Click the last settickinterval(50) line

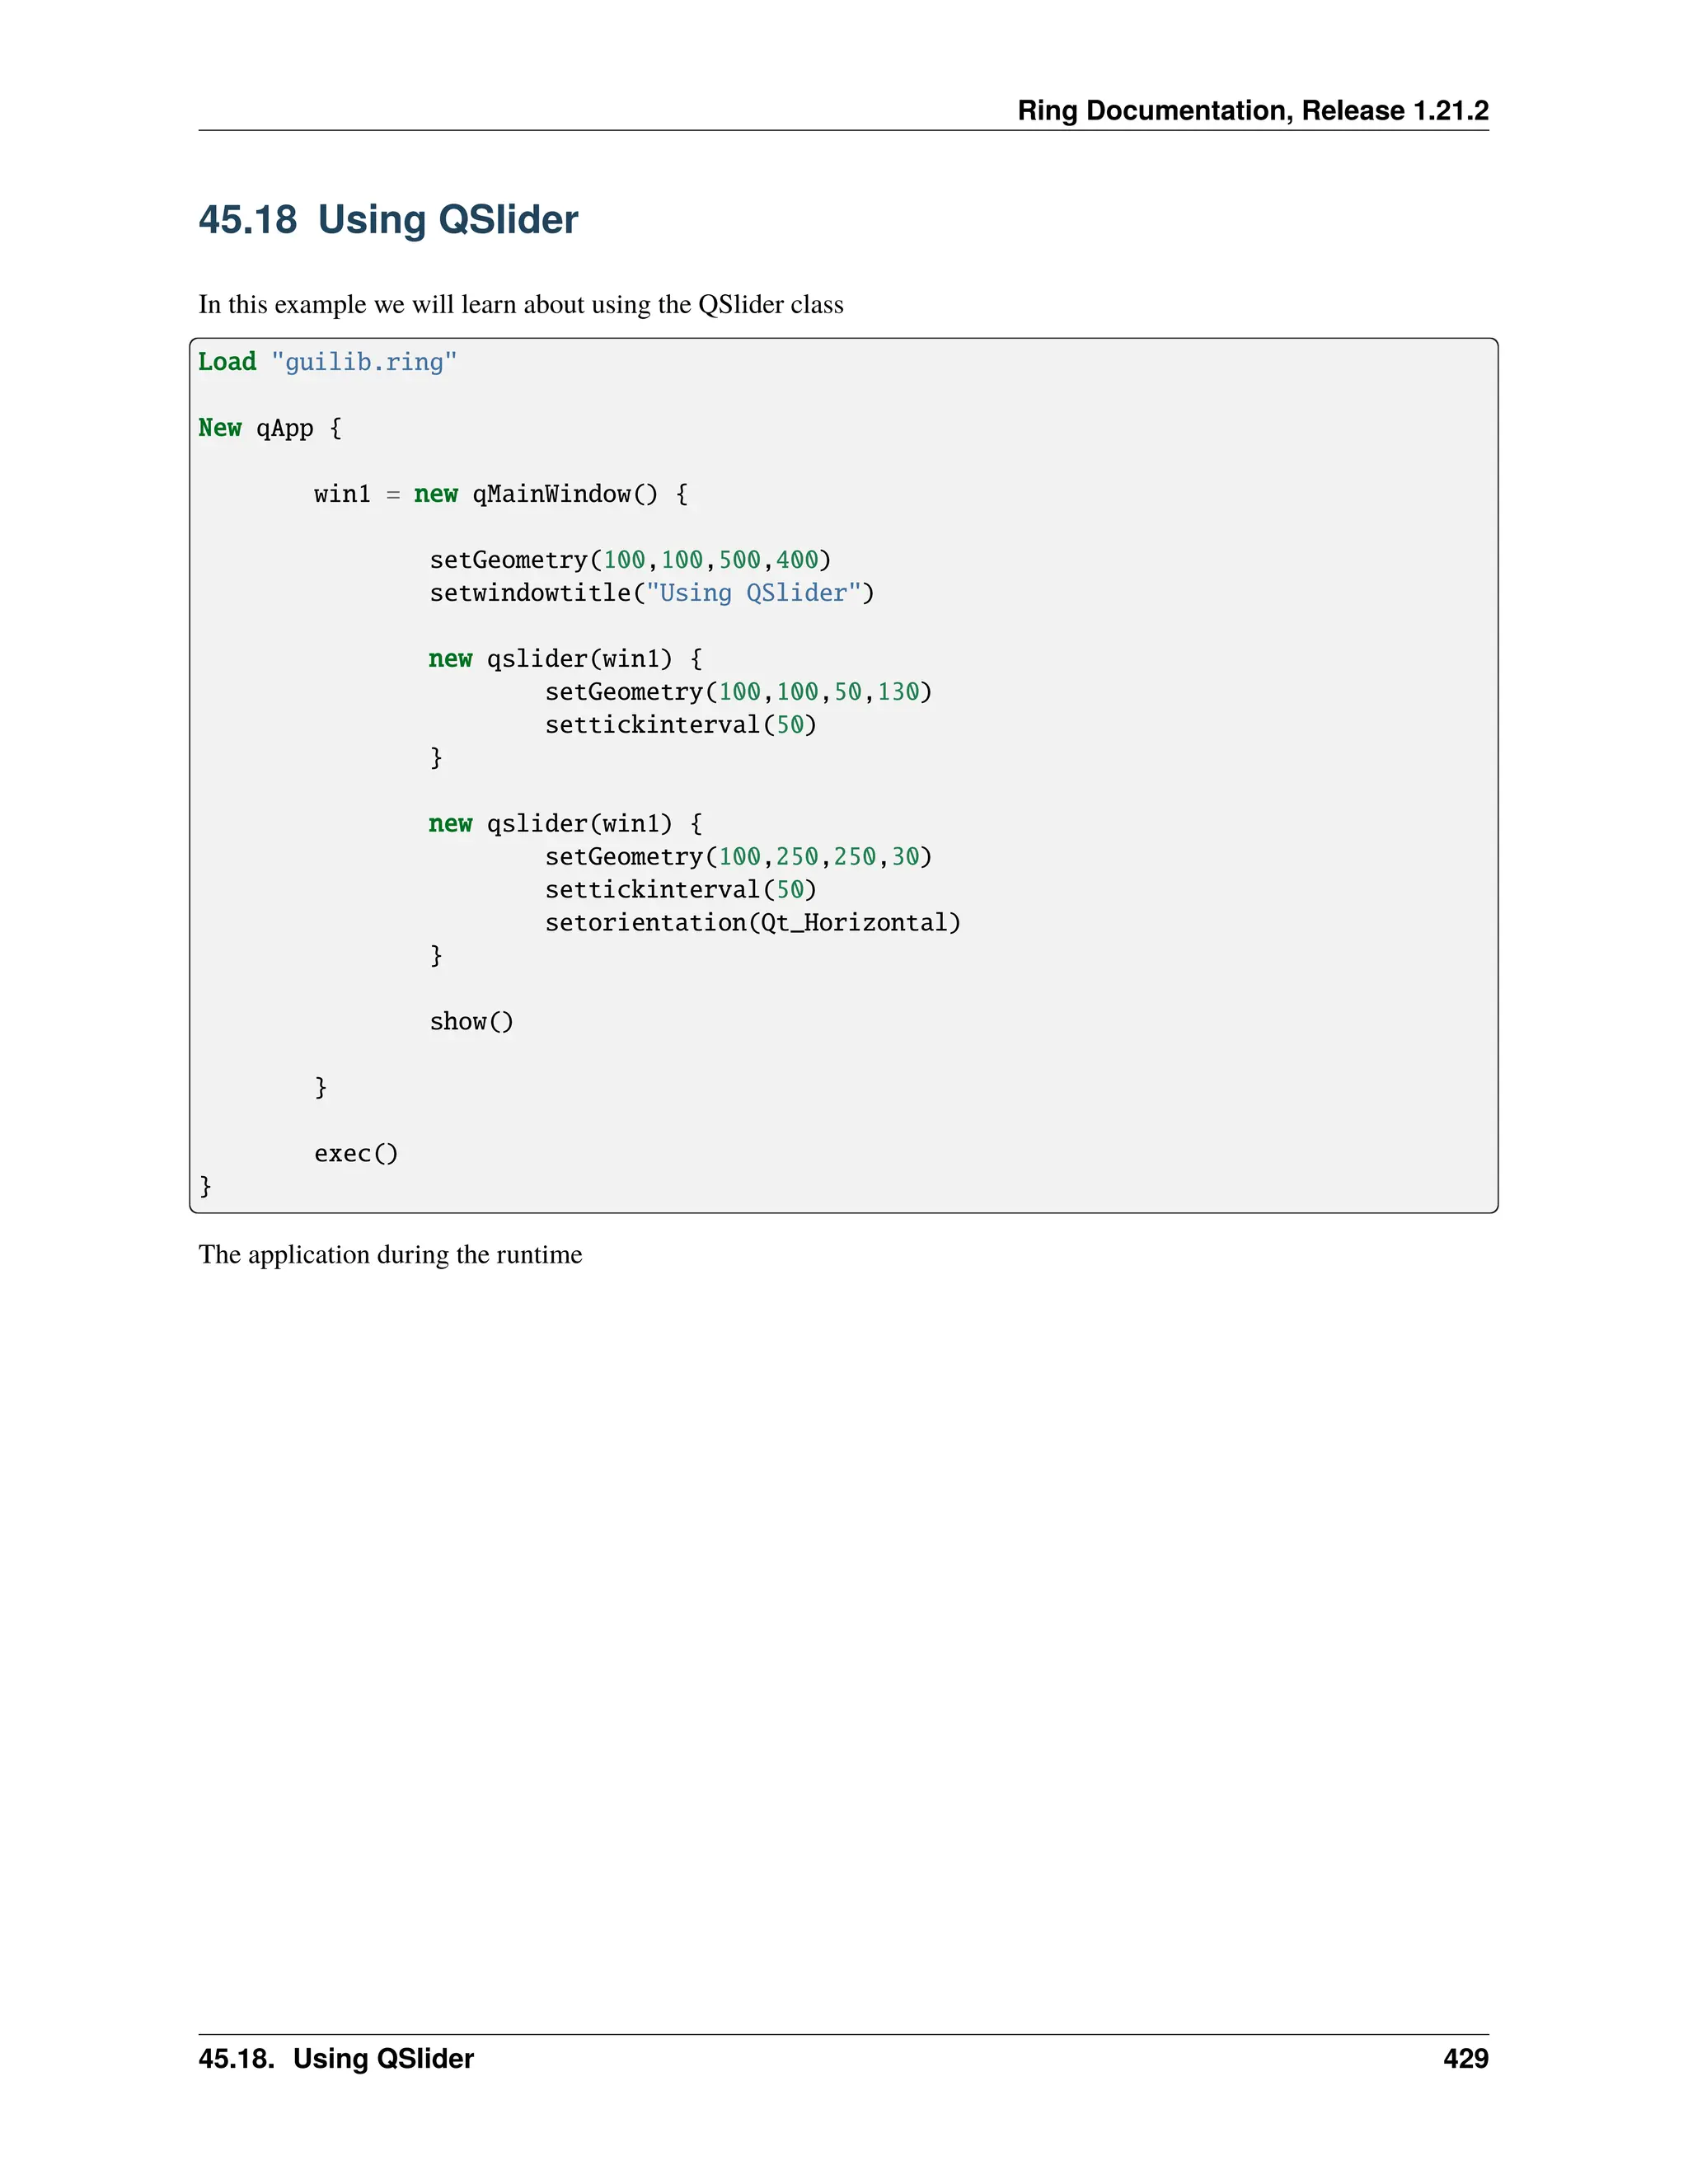(680, 890)
